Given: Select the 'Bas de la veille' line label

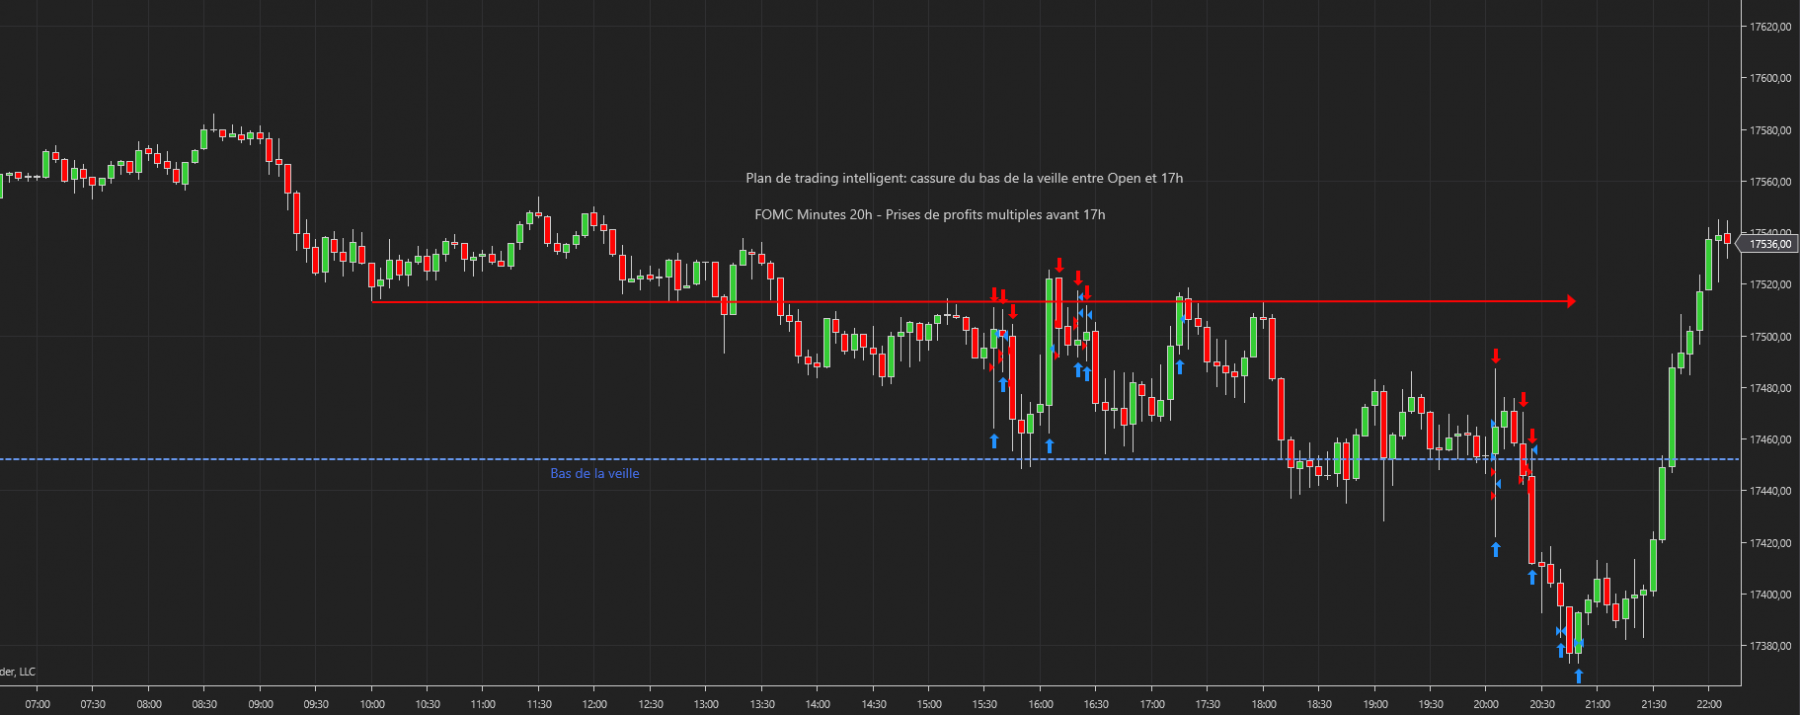Looking at the screenshot, I should click(x=594, y=474).
